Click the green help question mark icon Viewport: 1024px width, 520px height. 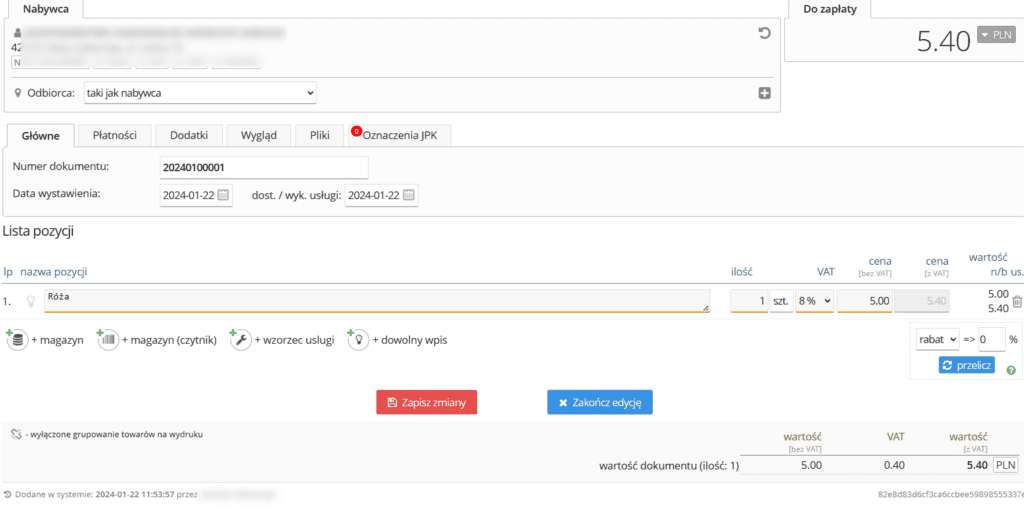click(1011, 370)
